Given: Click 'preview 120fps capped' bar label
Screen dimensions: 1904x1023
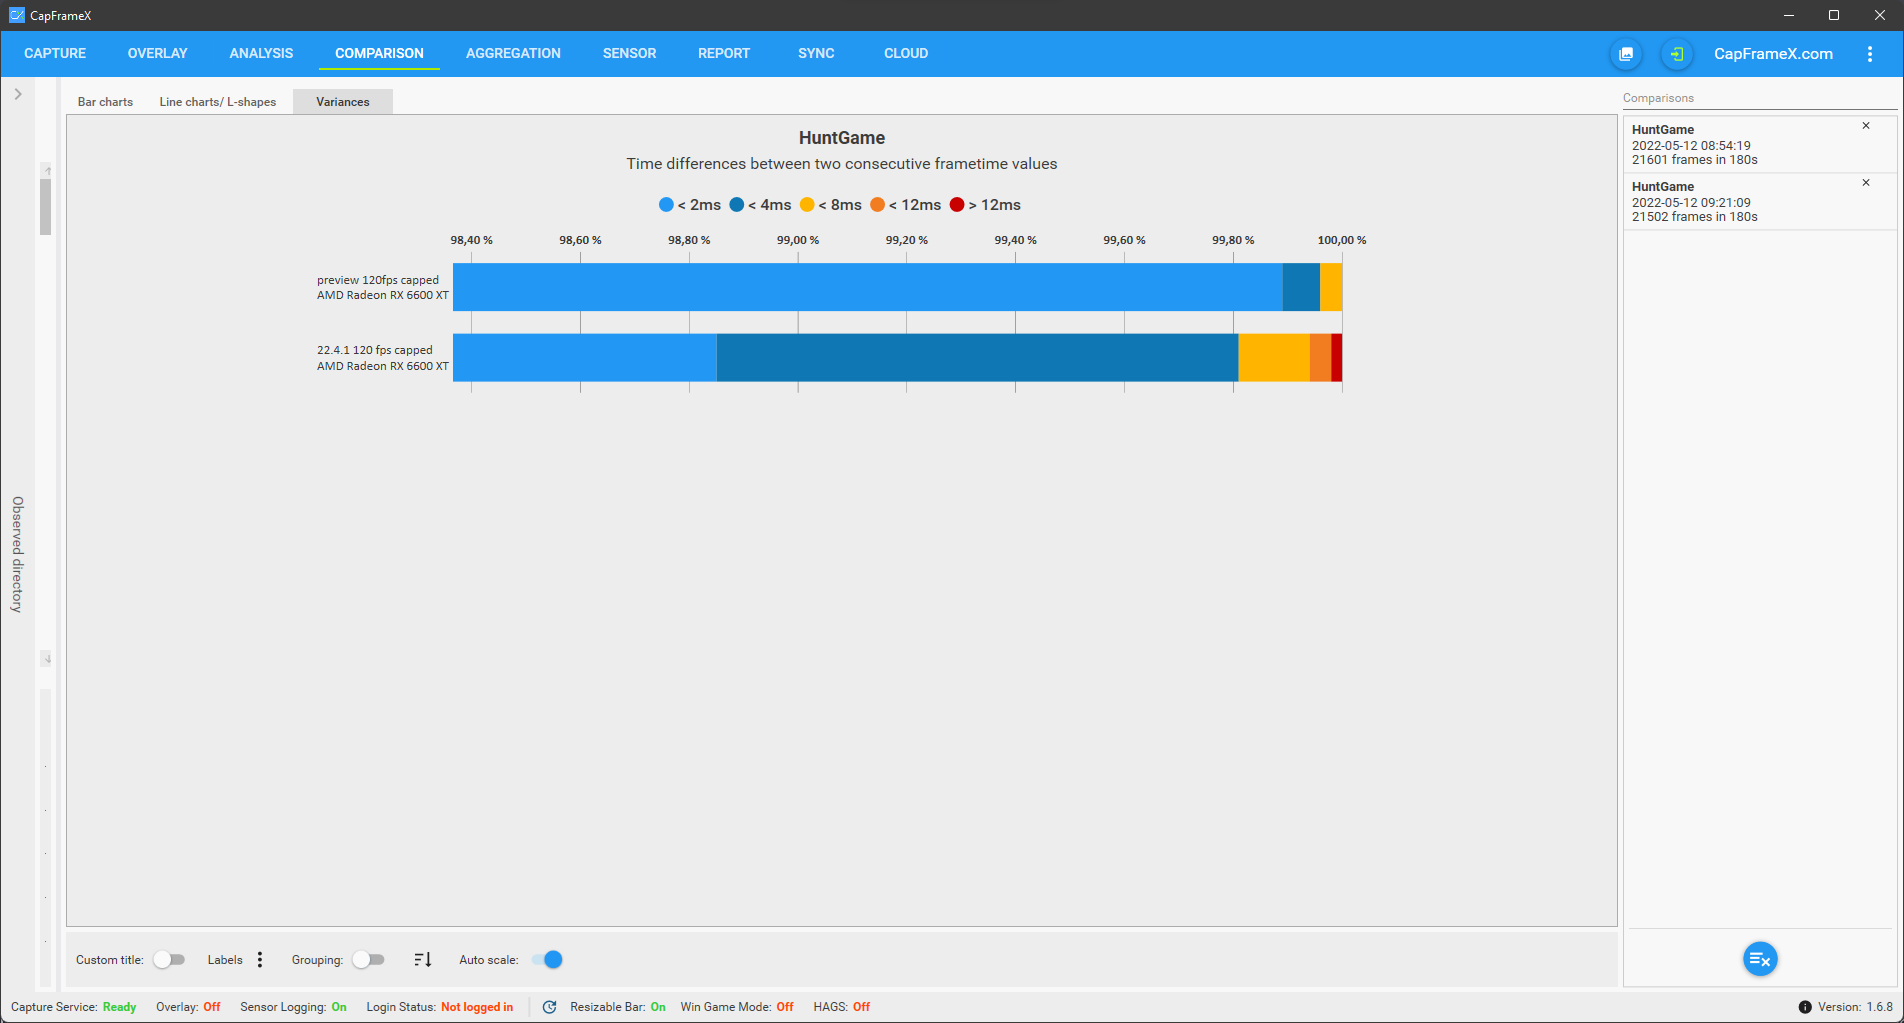Looking at the screenshot, I should 378,280.
